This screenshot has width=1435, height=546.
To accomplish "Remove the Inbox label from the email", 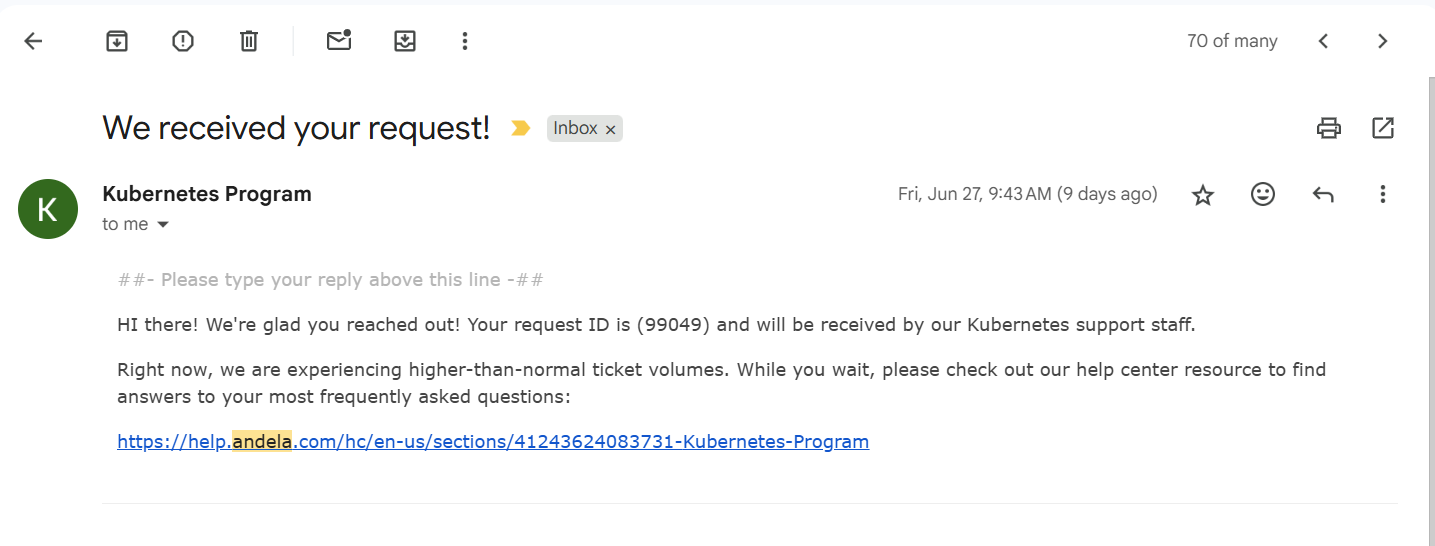I will point(610,130).
